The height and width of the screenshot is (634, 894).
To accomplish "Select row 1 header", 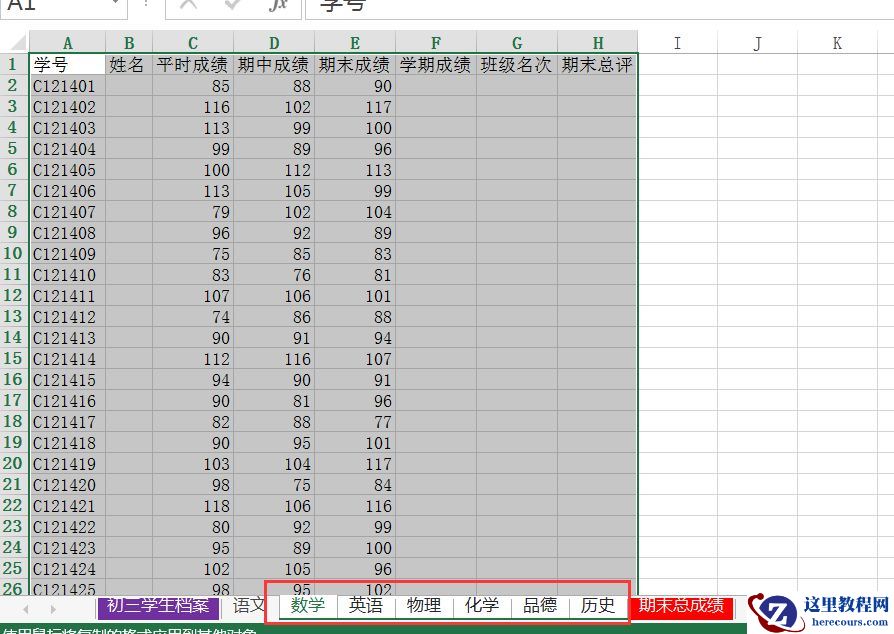I will [x=14, y=64].
